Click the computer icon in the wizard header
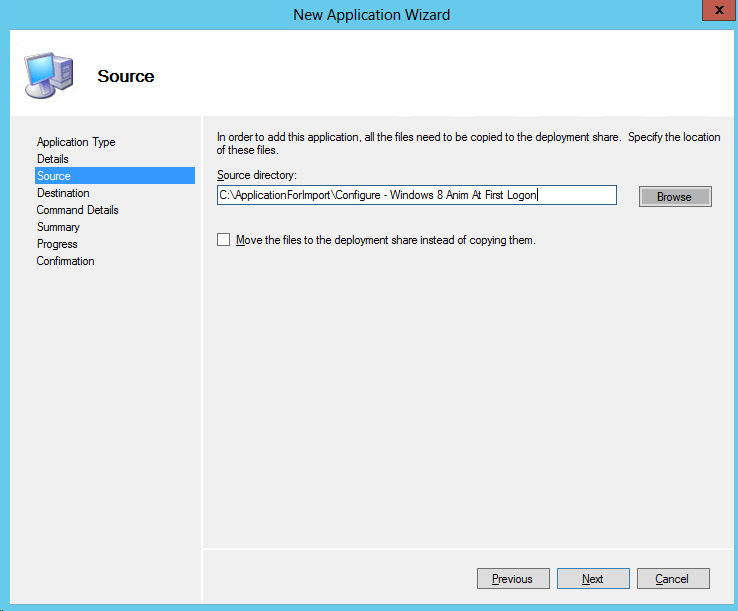This screenshot has height=611, width=738. [46, 75]
